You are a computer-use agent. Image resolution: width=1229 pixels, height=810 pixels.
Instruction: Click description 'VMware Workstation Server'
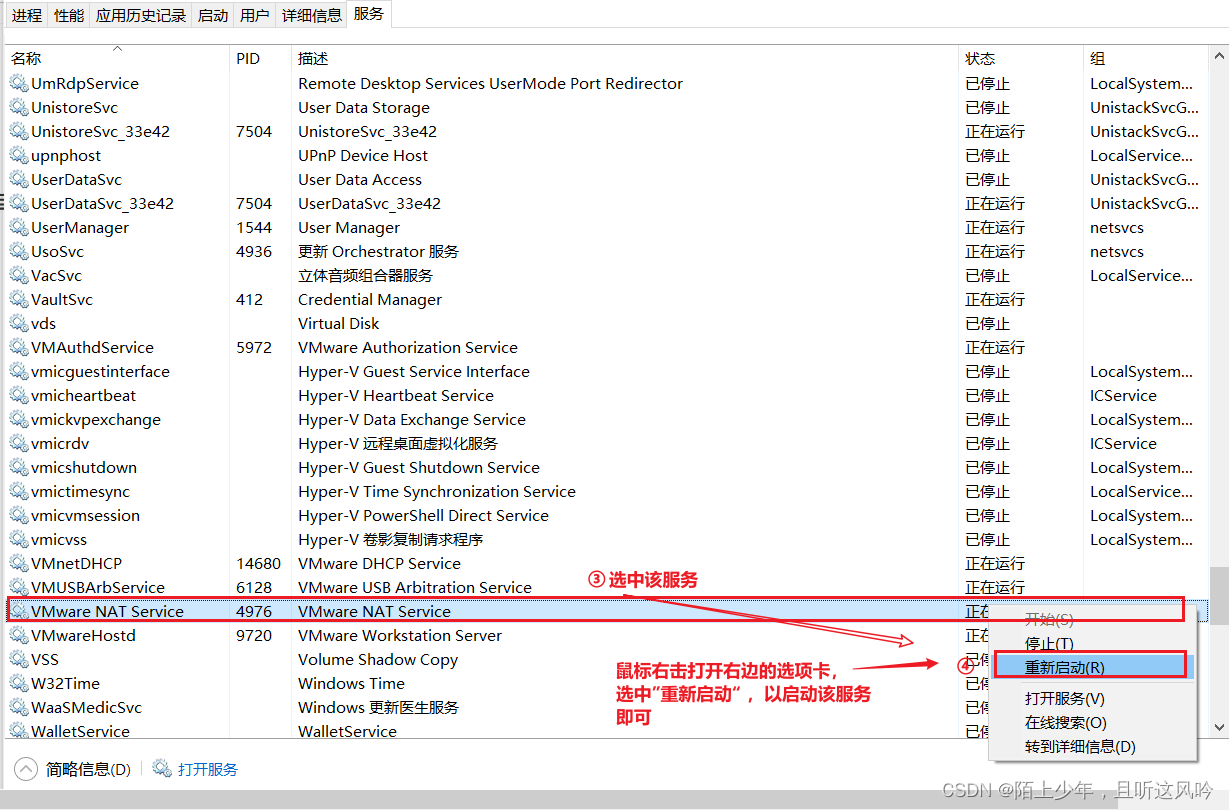pyautogui.click(x=400, y=636)
